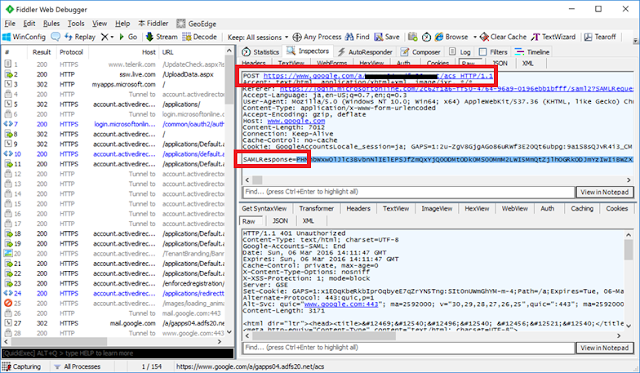Click the comment speech bubble icon

(x=55, y=37)
